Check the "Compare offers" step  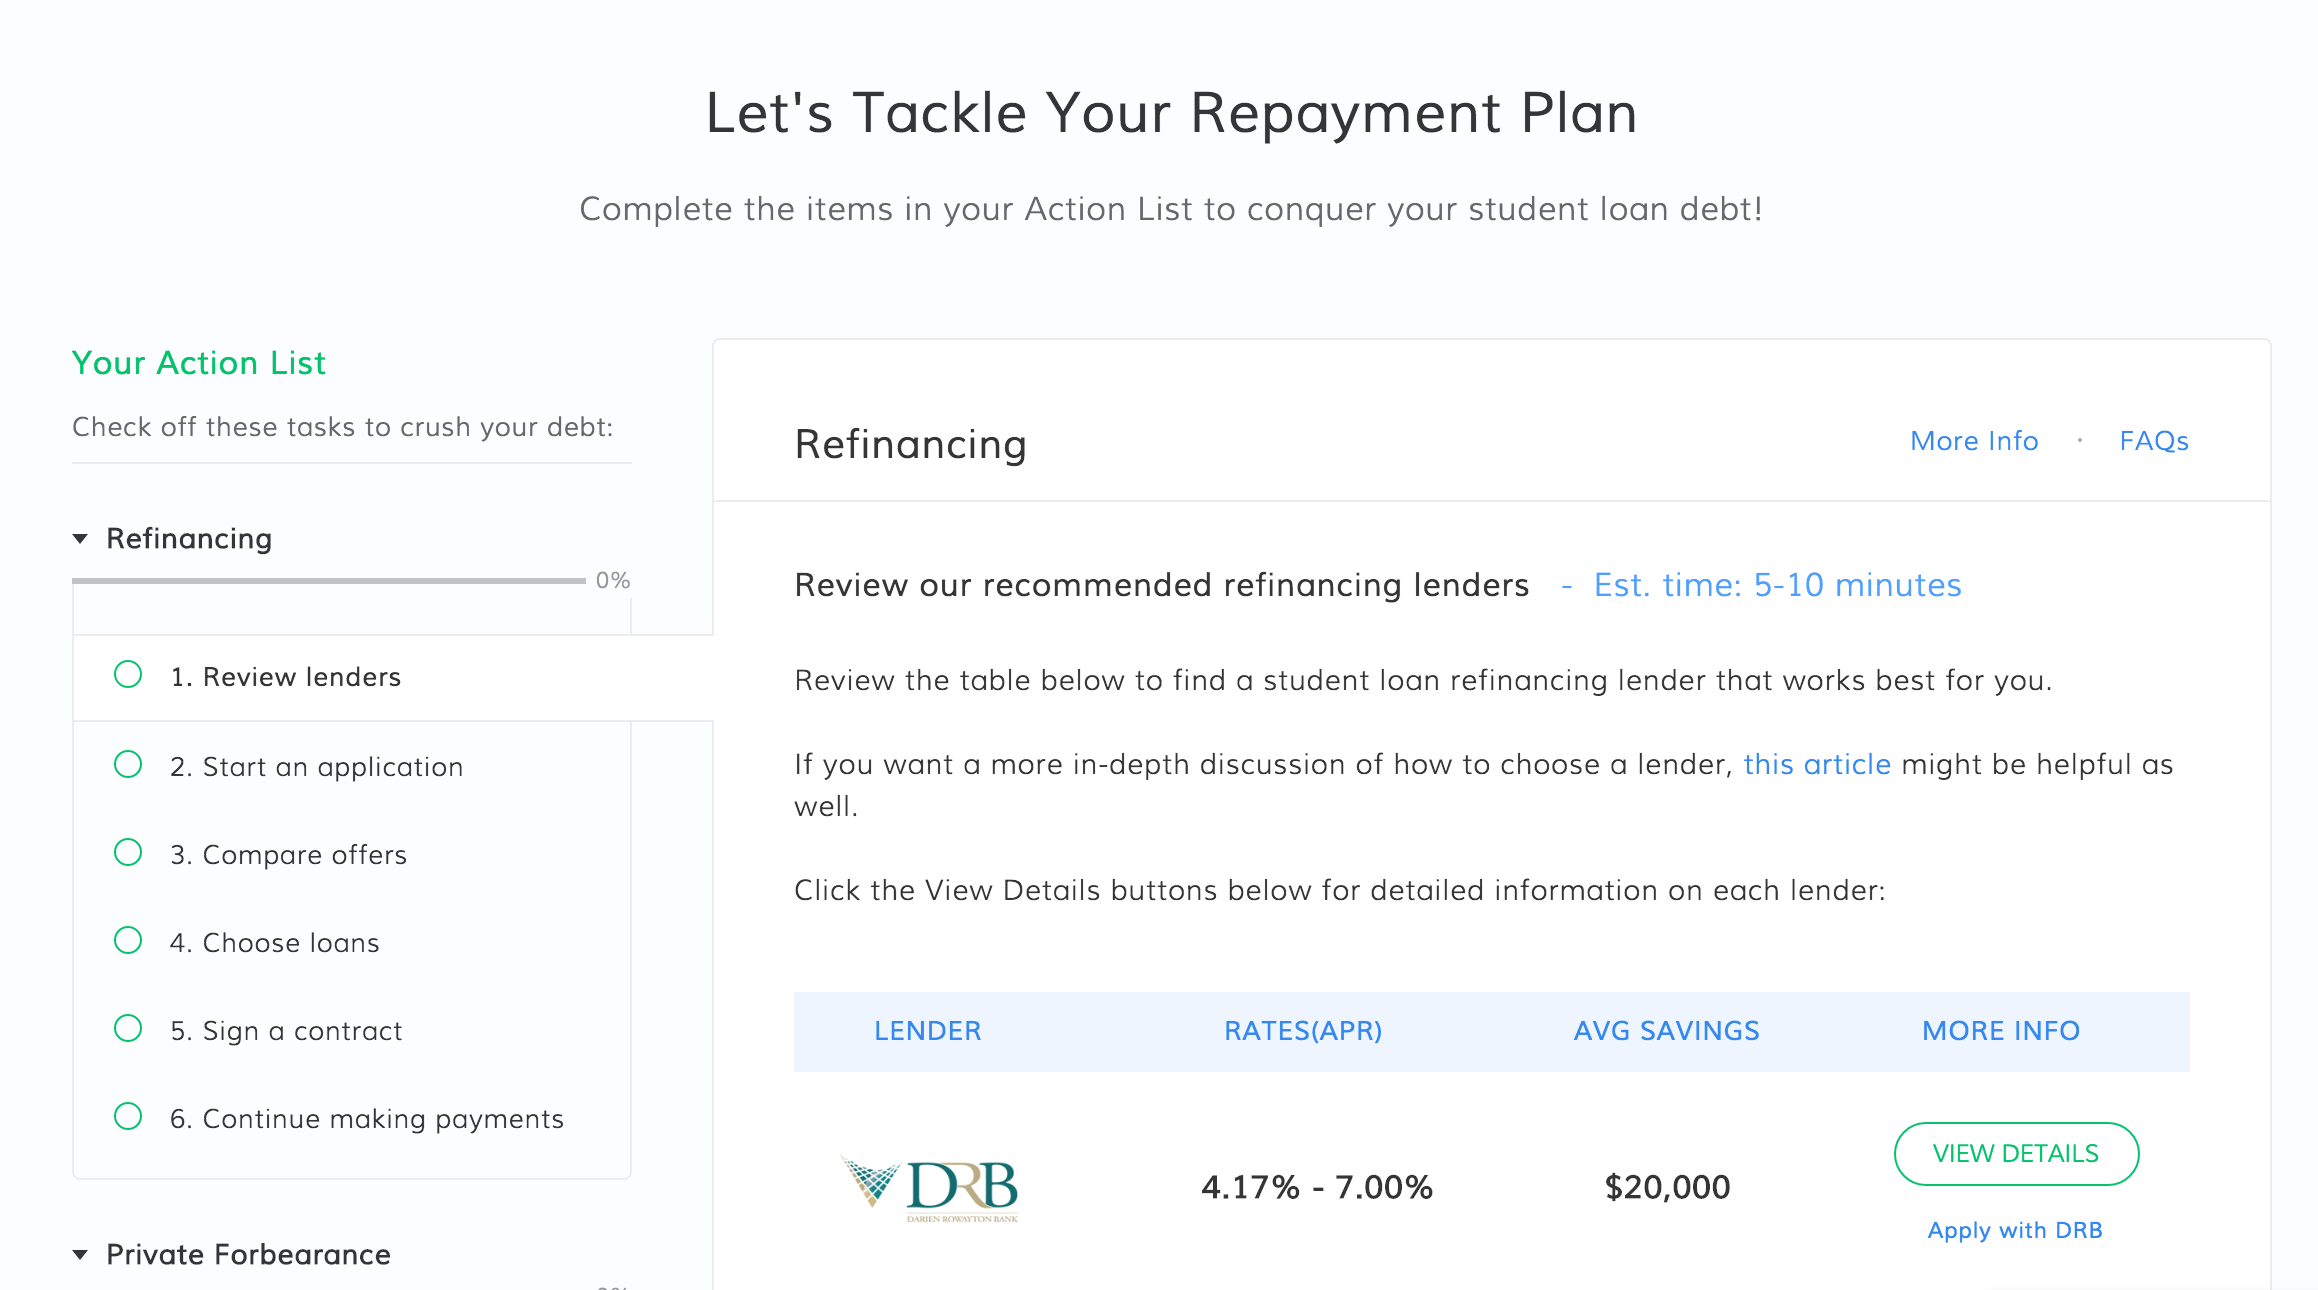tap(128, 852)
